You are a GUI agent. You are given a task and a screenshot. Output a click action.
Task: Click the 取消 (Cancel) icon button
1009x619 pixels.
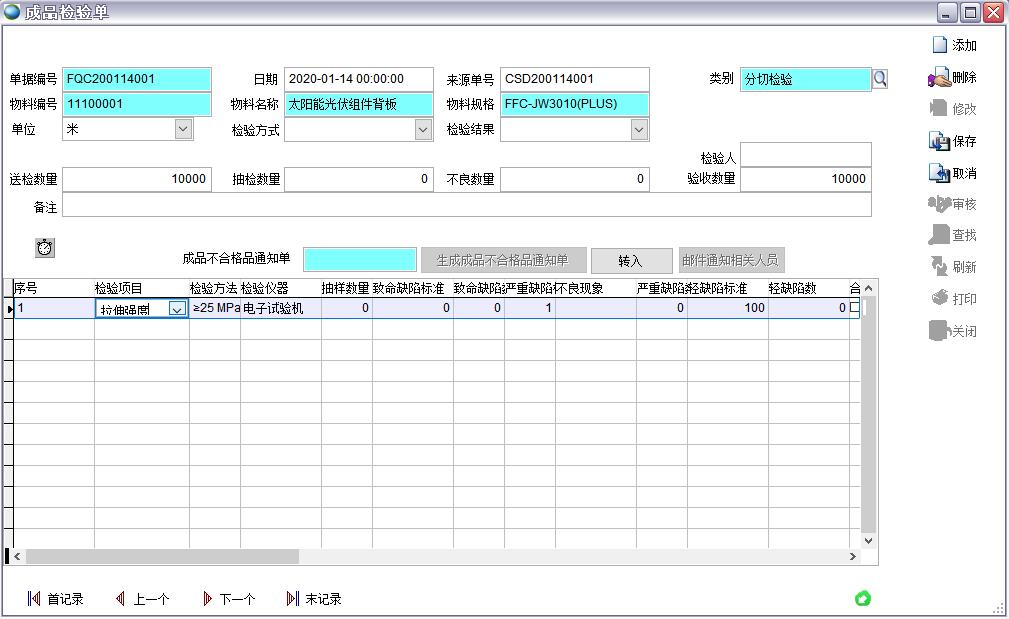(953, 173)
